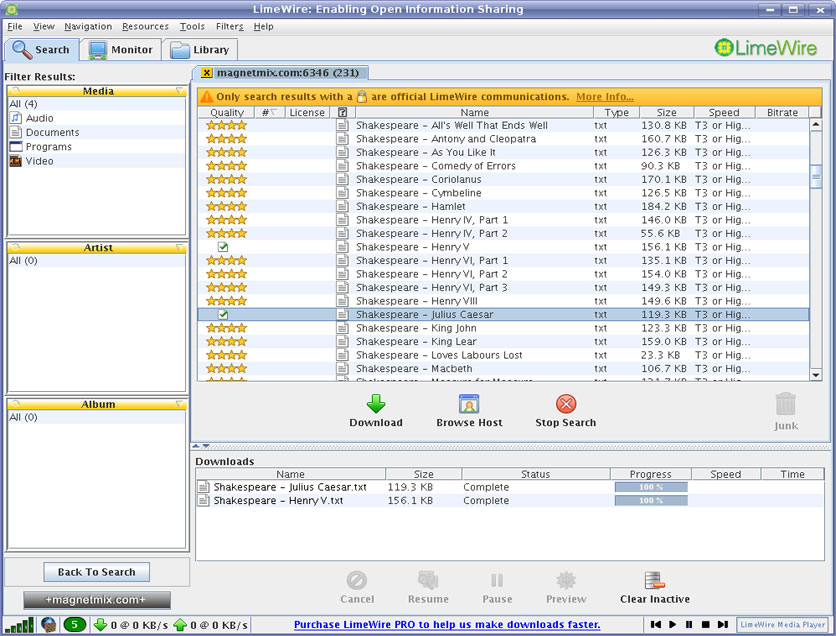Click the lock icon in the warning banner
The image size is (836, 636).
tap(362, 96)
